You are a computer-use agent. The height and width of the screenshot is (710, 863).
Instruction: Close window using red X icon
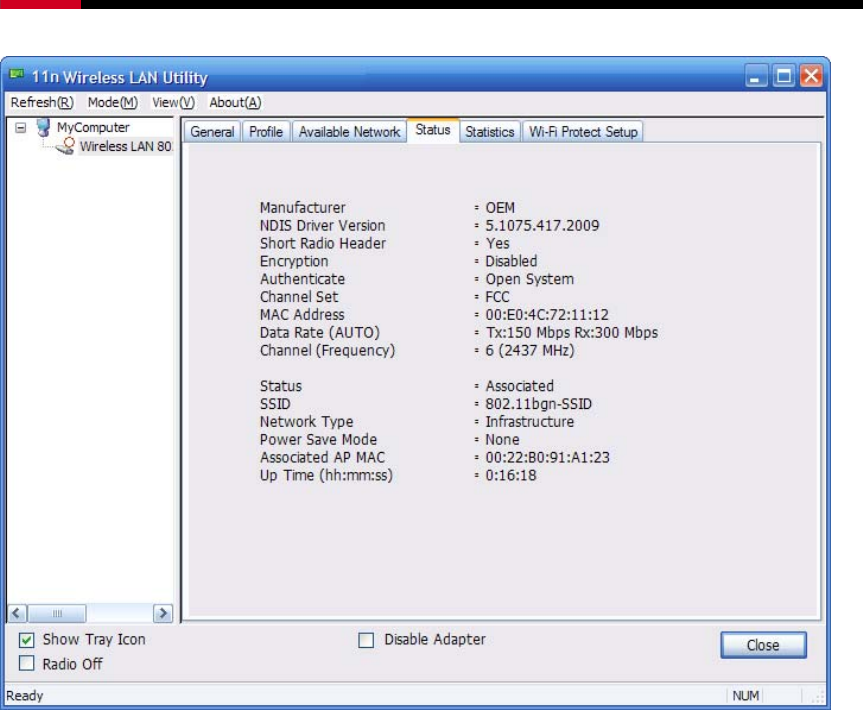point(810,77)
